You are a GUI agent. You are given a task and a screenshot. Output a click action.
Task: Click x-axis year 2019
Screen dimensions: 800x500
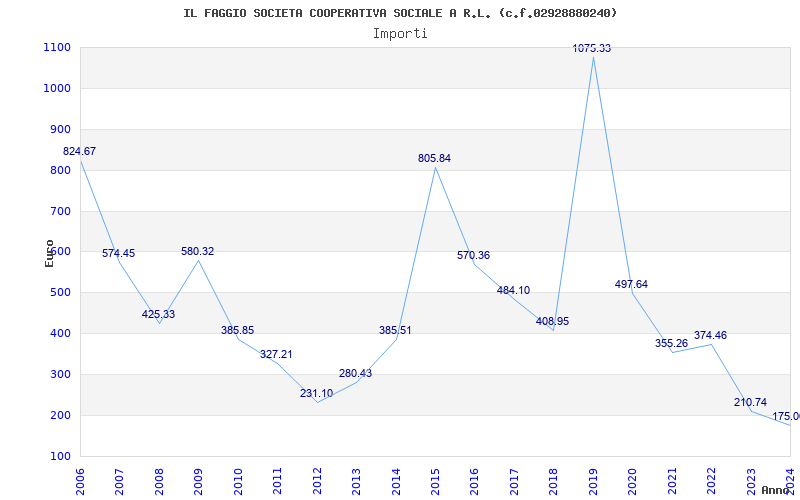pos(593,481)
